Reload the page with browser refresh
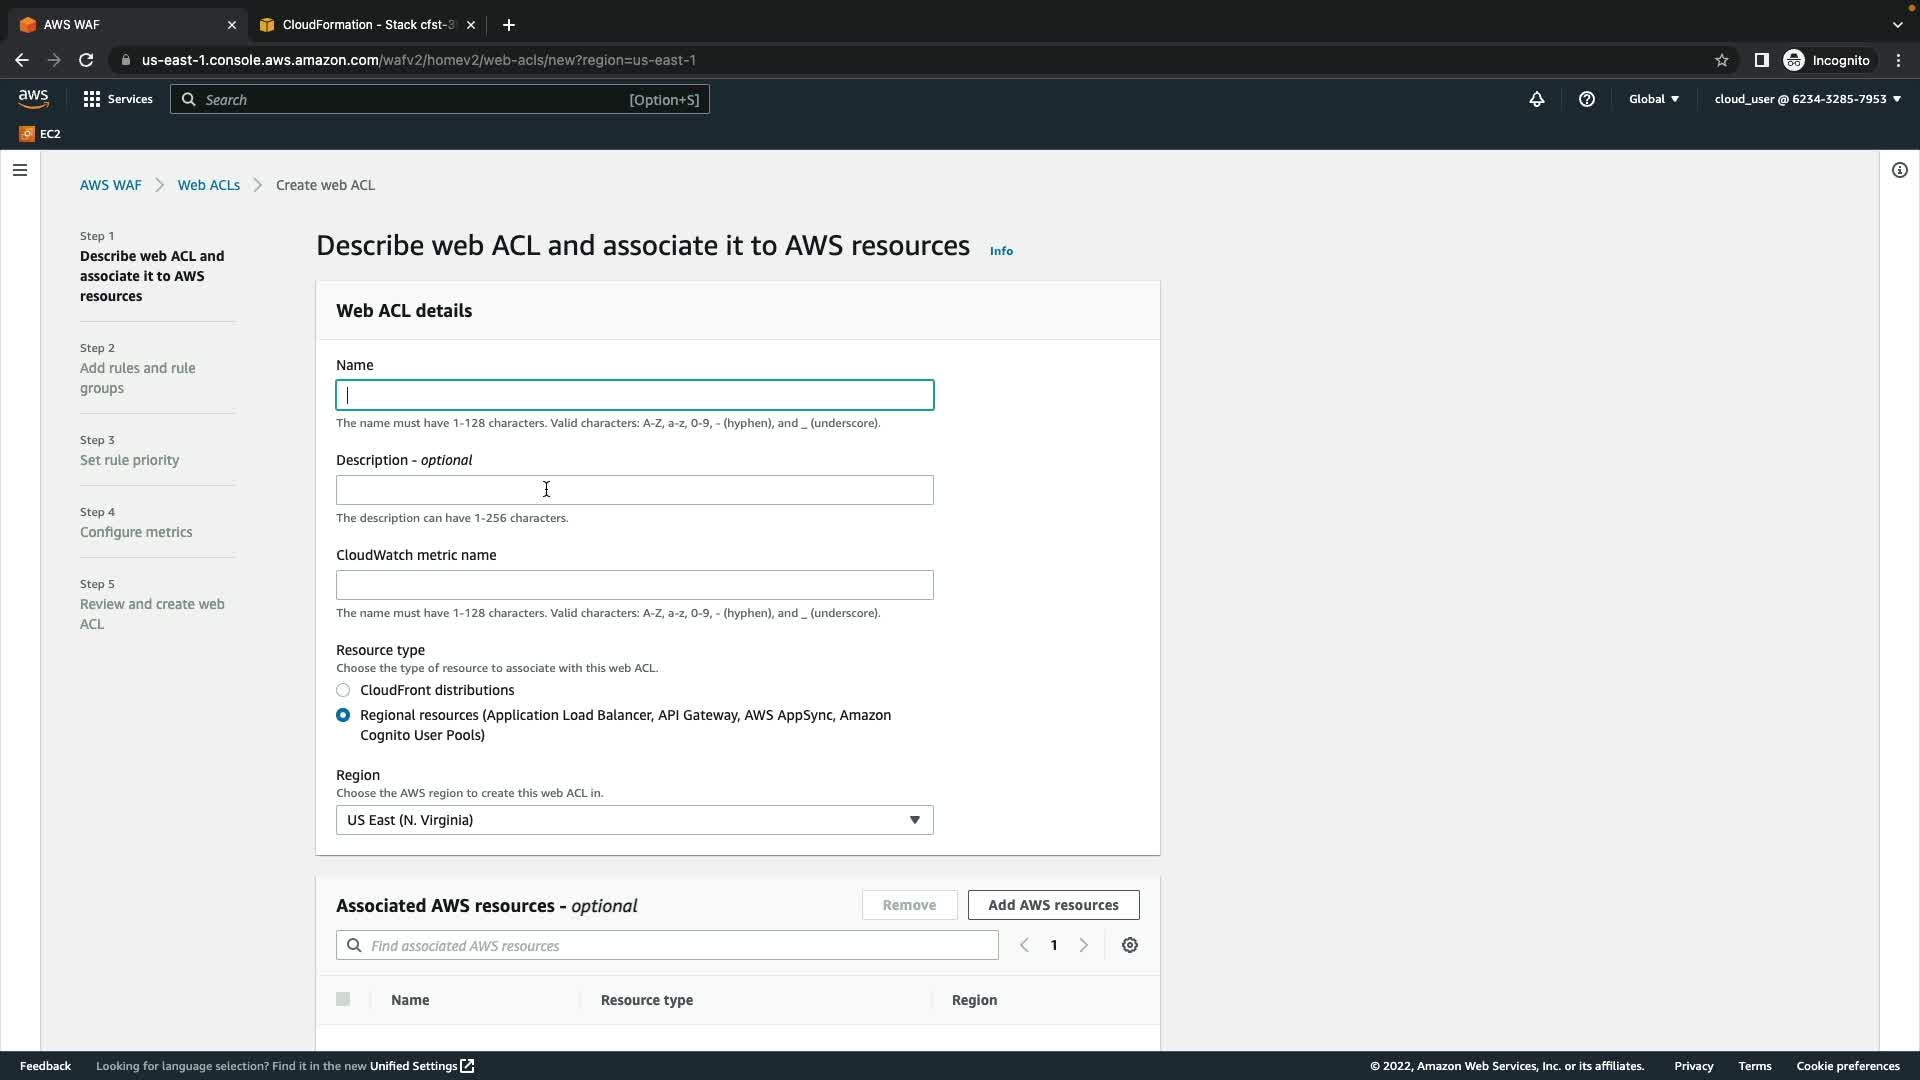This screenshot has height=1080, width=1920. click(86, 60)
